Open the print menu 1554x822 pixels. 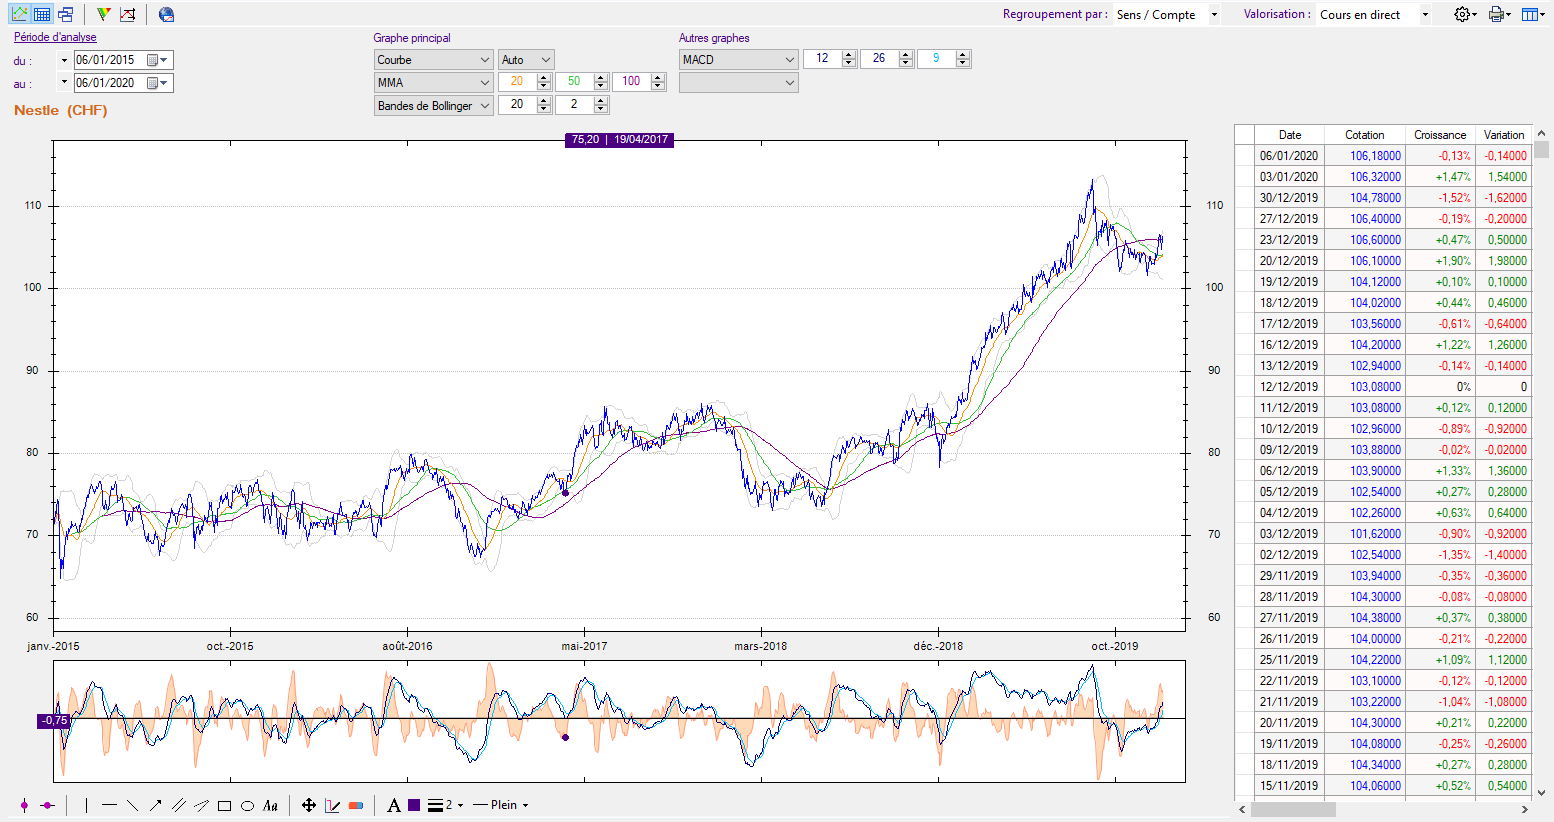[1499, 15]
